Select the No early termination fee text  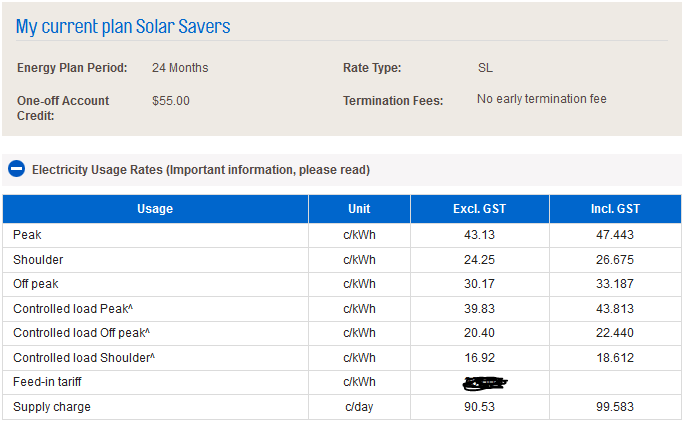[541, 99]
